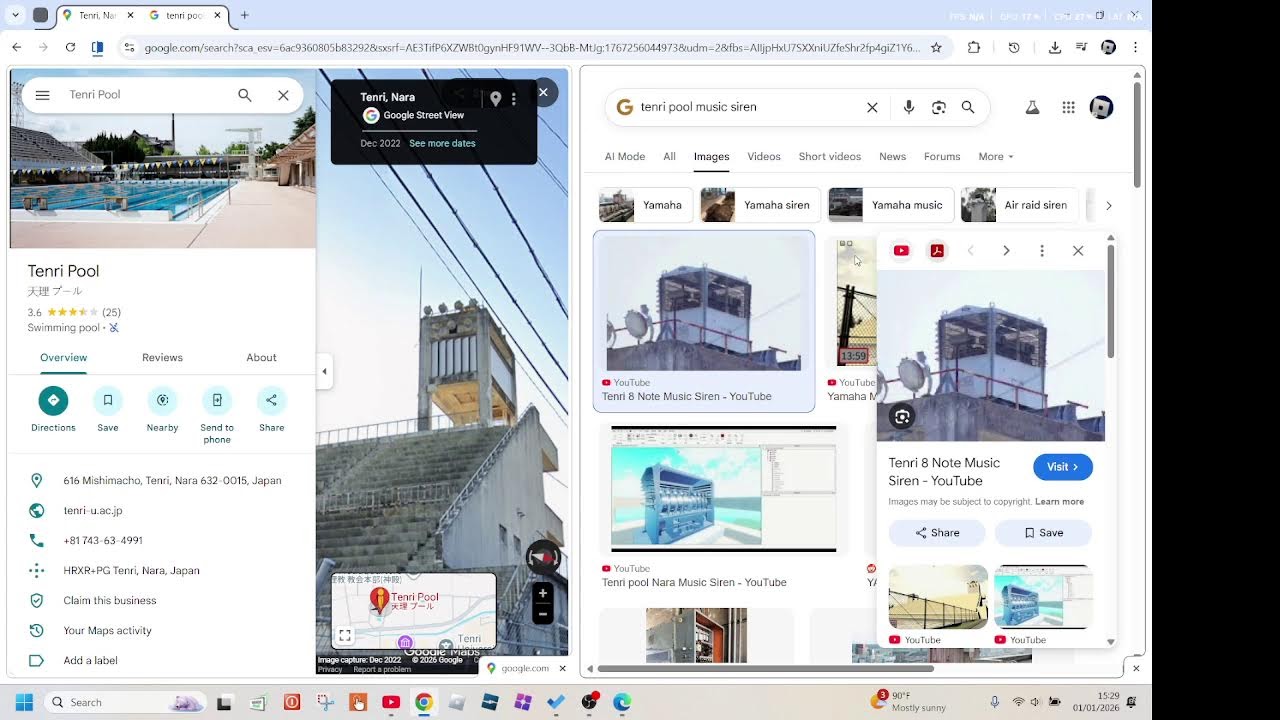The width and height of the screenshot is (1280, 720).
Task: Search inside preview image with Lens
Action: point(902,417)
